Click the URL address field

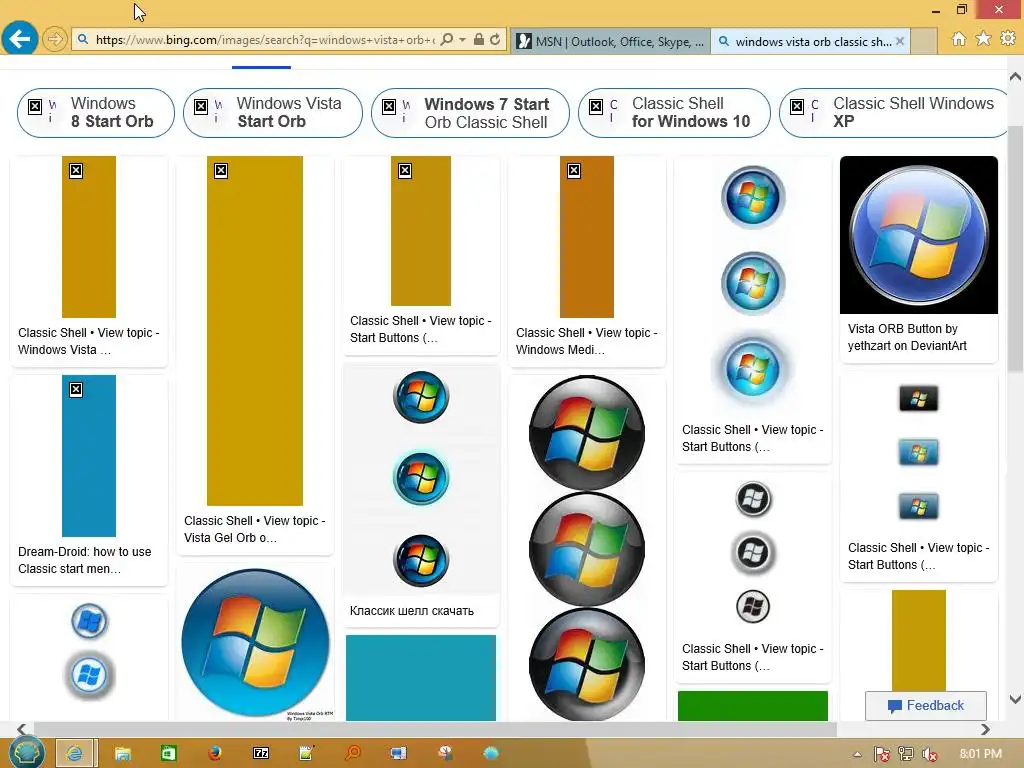[264, 40]
